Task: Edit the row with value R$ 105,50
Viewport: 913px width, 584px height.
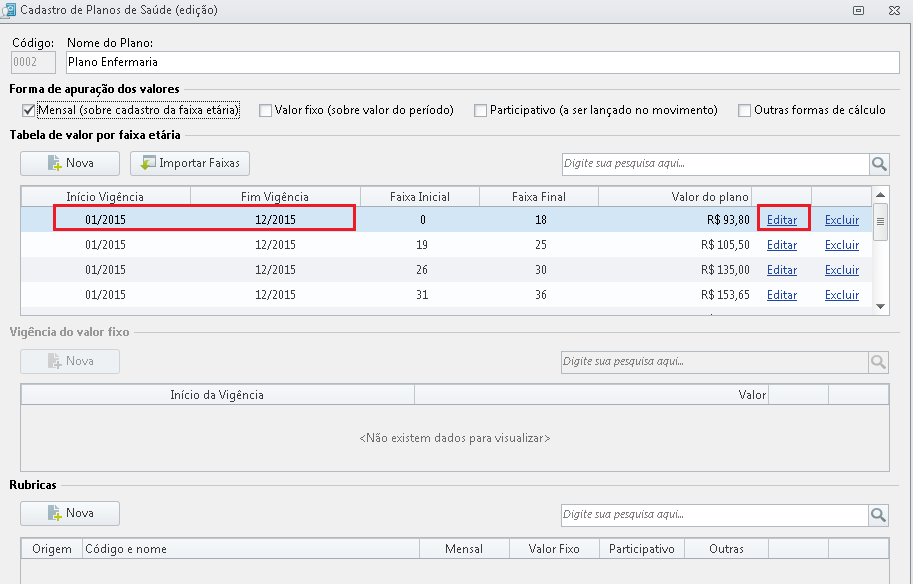Action: coord(782,245)
